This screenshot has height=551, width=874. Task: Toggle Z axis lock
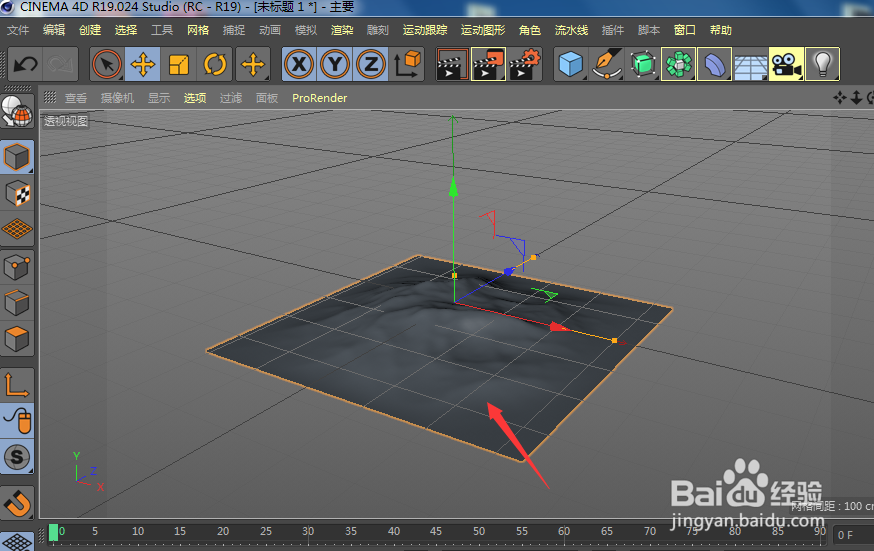(371, 65)
